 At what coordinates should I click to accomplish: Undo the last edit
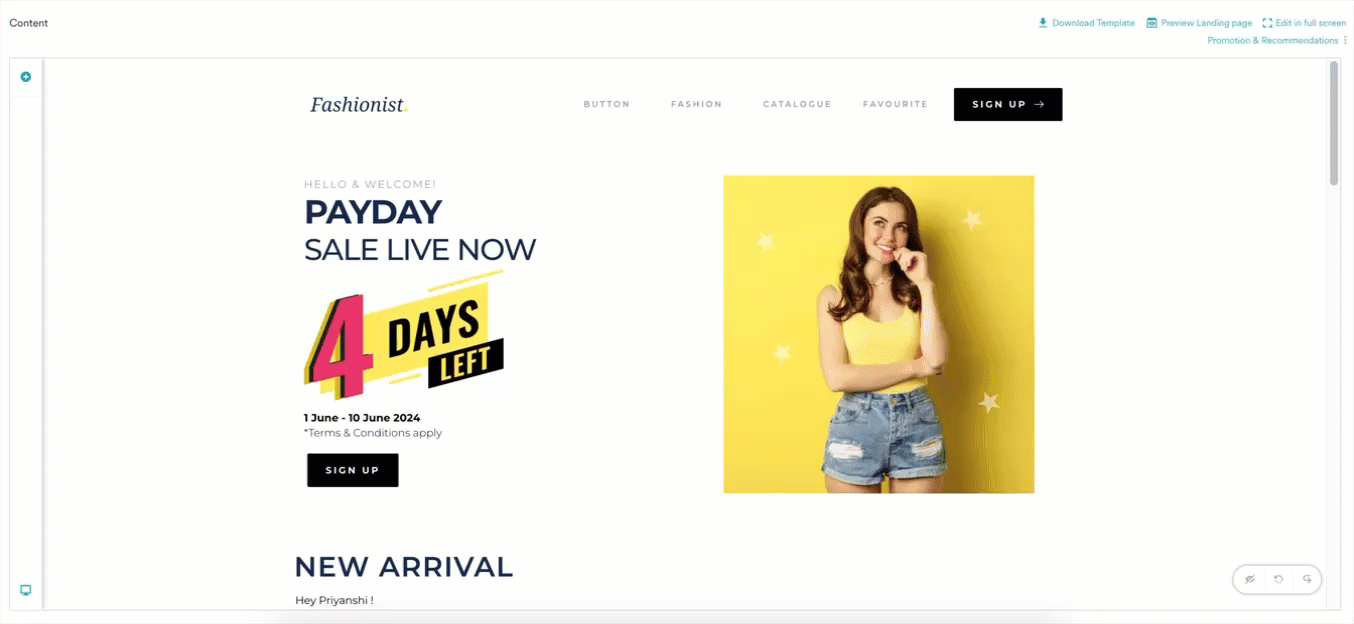[x=1278, y=579]
